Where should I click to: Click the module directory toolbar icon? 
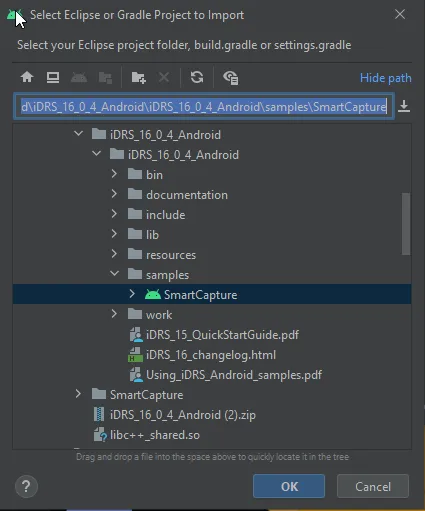click(x=105, y=77)
